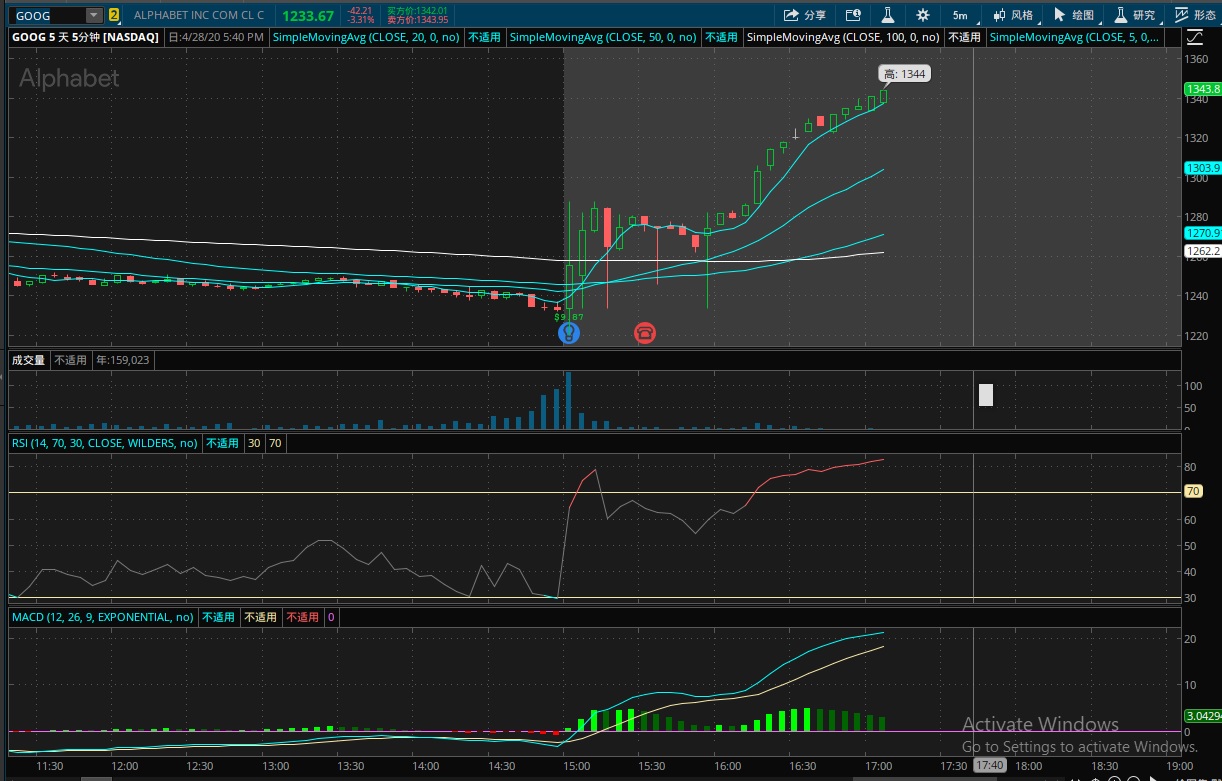Screen dimensions: 1222x781
Task: Click the 1262.2 white axis price label
Action: (x=1202, y=251)
